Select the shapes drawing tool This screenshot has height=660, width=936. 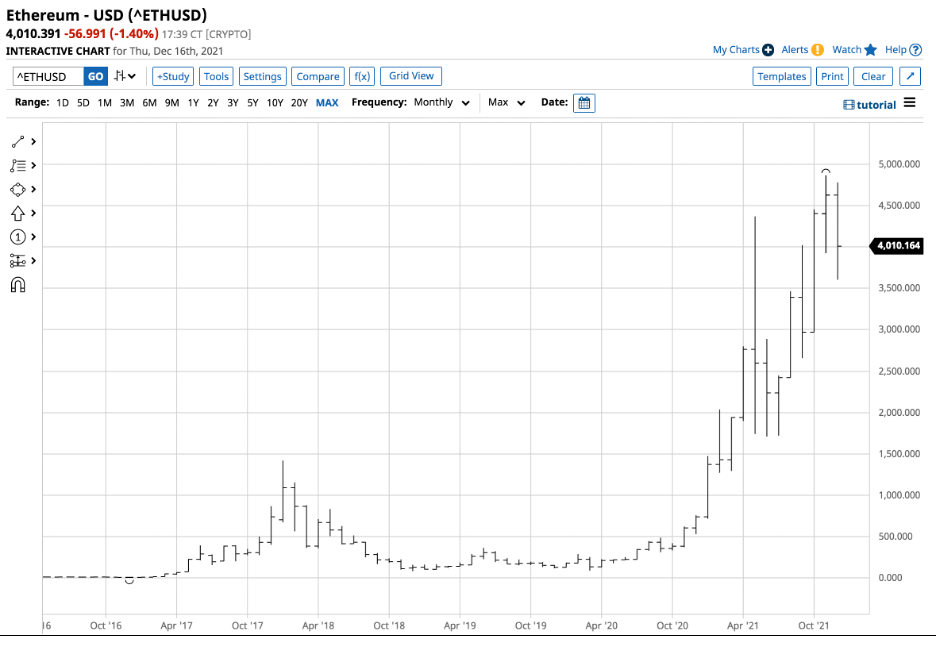point(17,190)
